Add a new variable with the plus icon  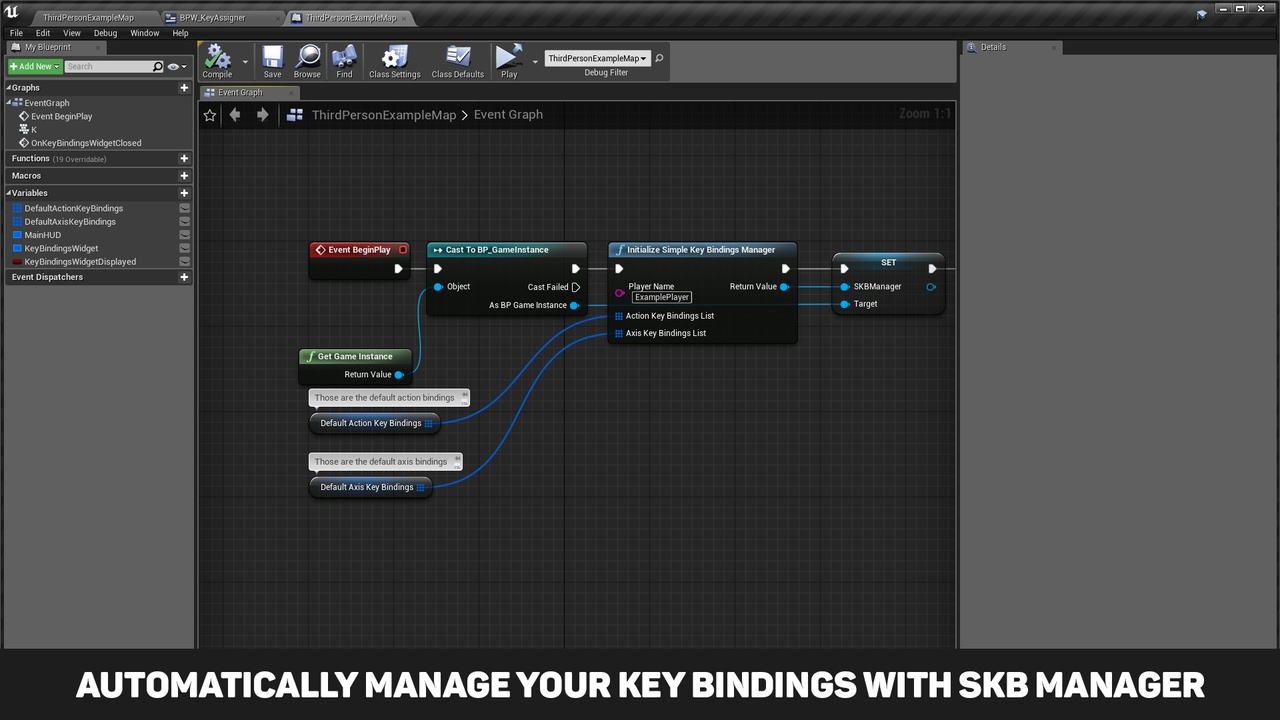click(184, 193)
